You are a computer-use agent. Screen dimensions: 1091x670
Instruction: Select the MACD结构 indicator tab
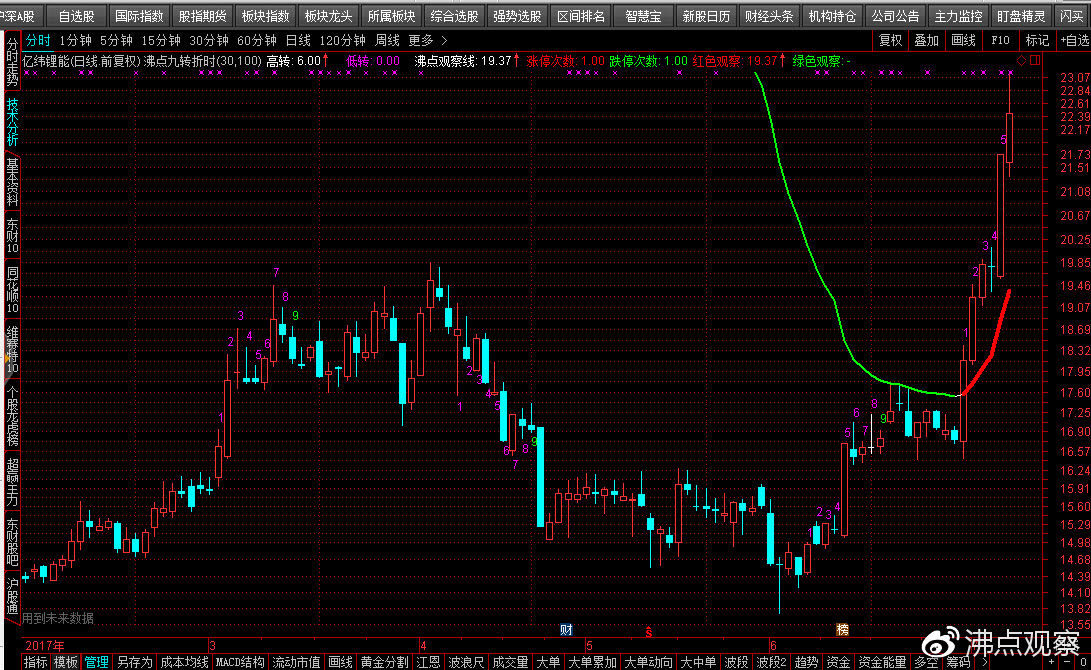coord(240,662)
